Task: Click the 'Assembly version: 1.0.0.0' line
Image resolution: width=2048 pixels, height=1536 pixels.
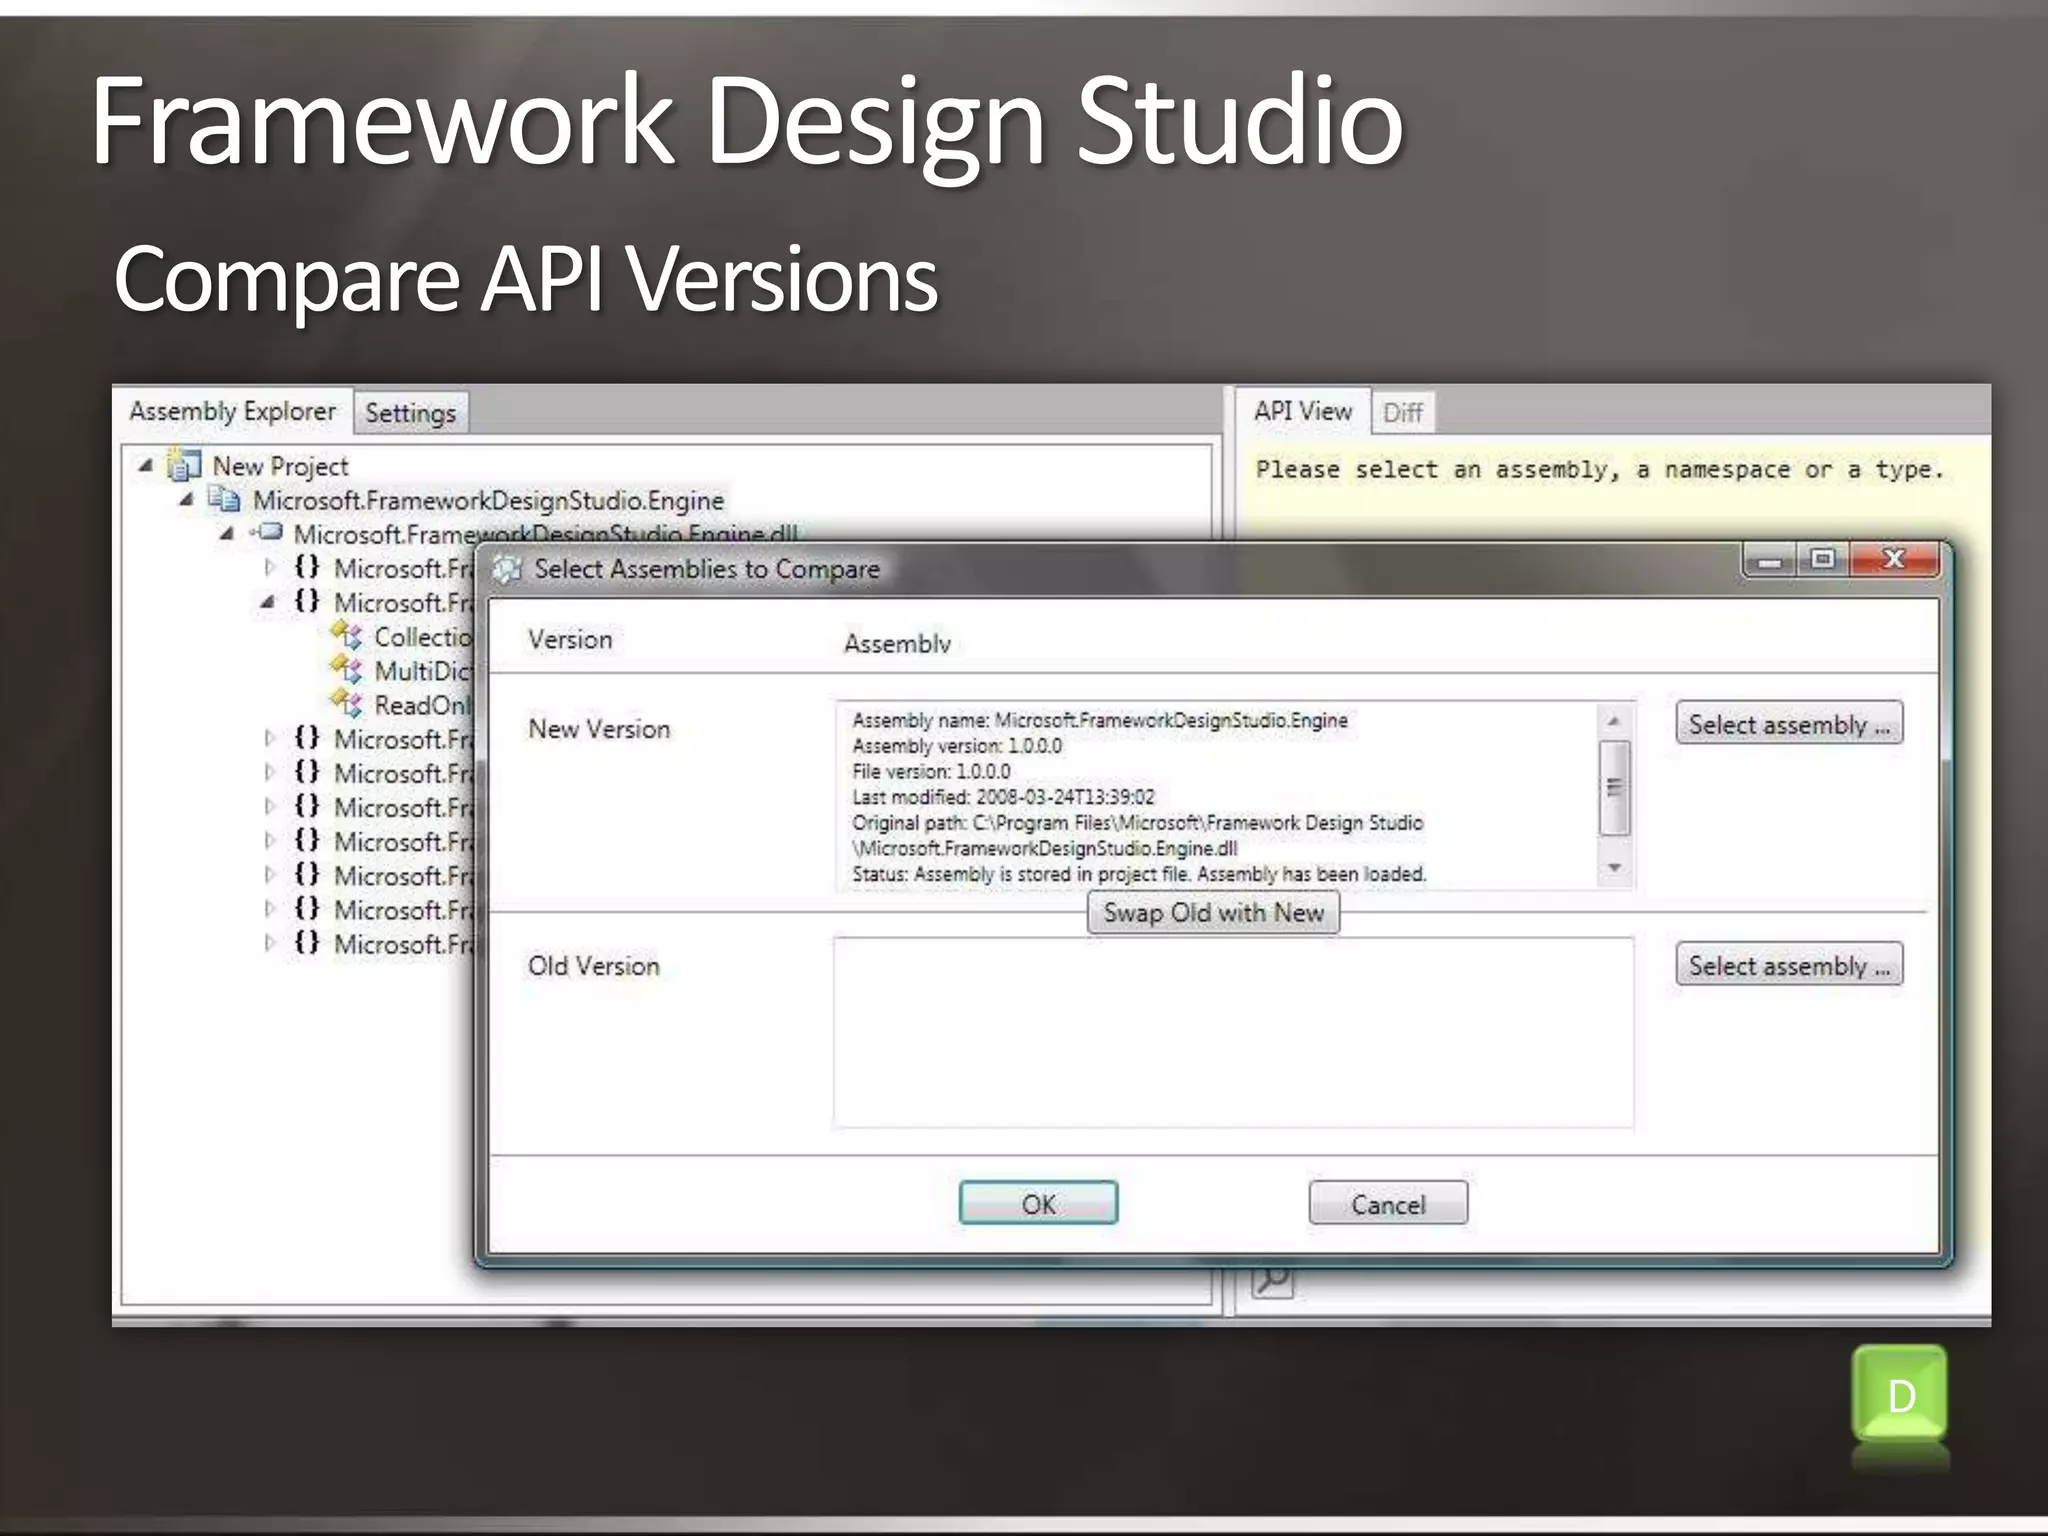Action: [957, 746]
